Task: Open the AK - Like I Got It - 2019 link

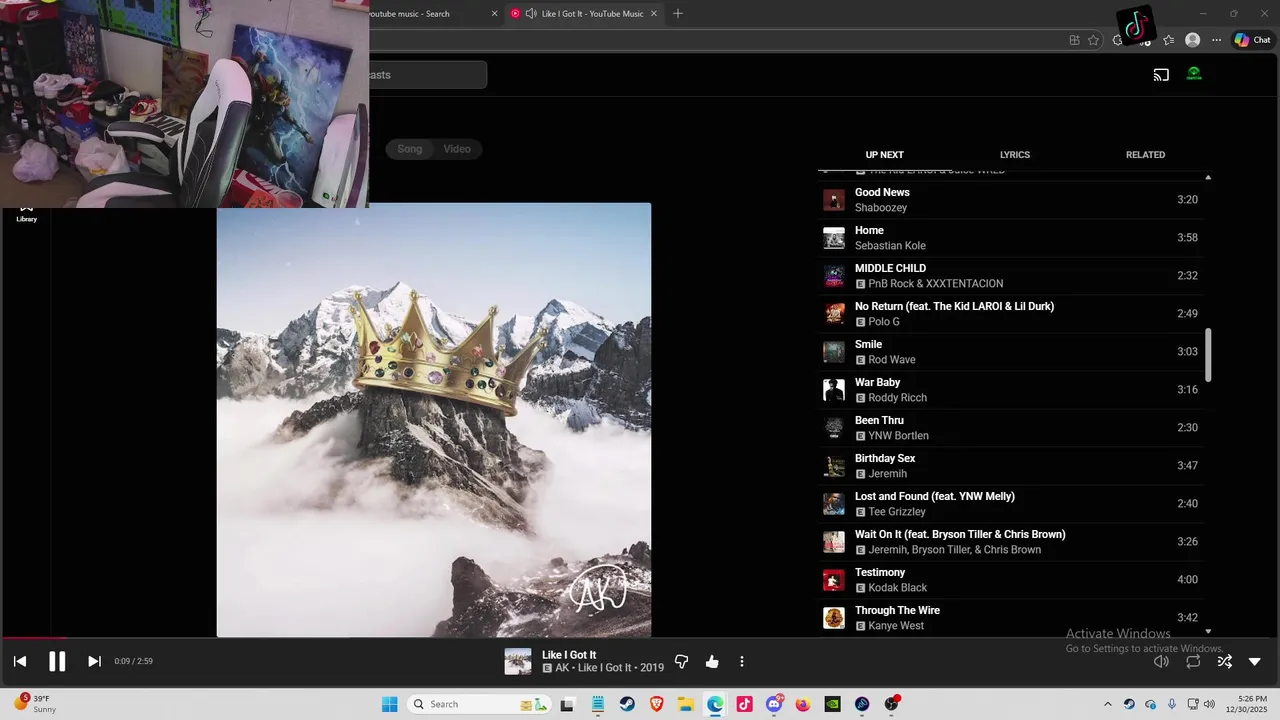Action: point(609,668)
